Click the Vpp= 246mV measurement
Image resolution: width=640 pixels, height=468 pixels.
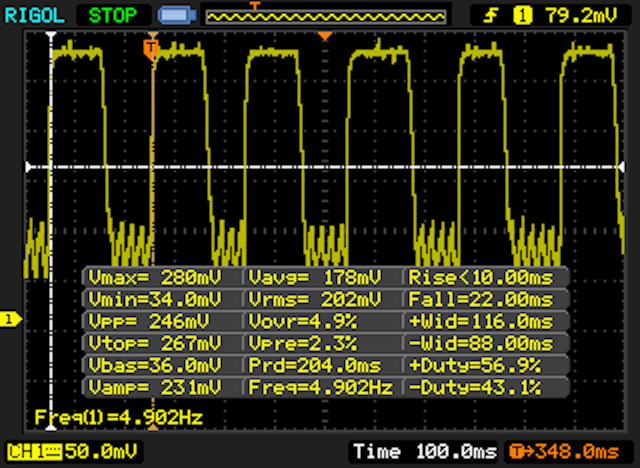[149, 322]
